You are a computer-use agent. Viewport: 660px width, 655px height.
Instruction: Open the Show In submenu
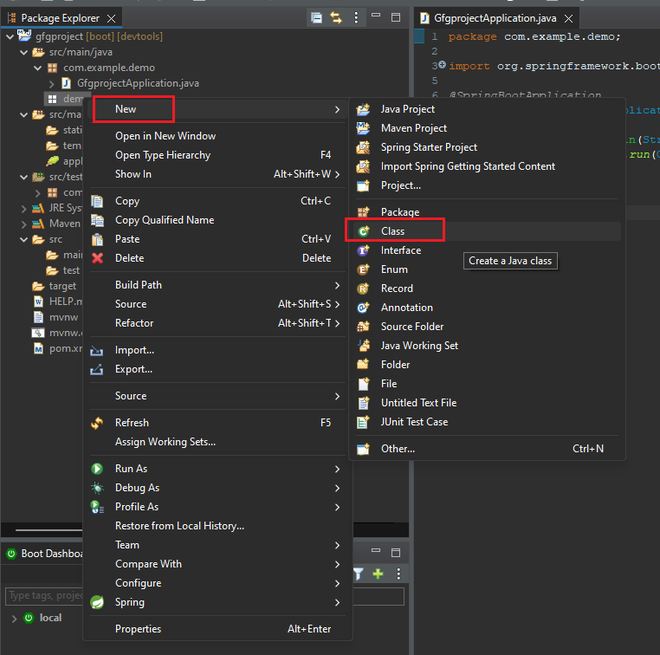click(x=217, y=174)
